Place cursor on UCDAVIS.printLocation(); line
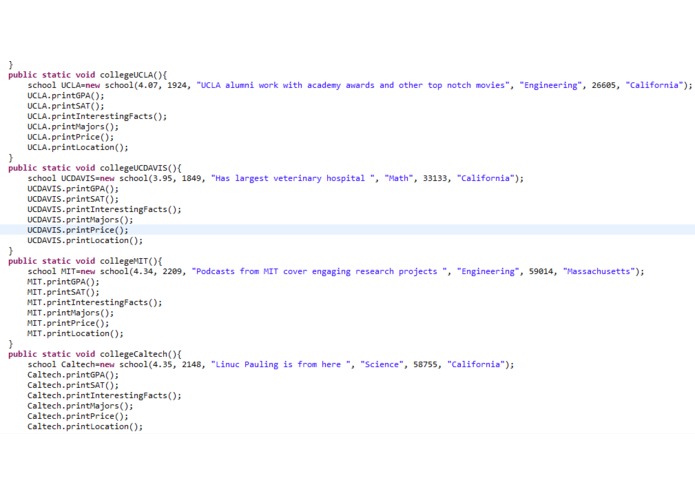 click(85, 240)
